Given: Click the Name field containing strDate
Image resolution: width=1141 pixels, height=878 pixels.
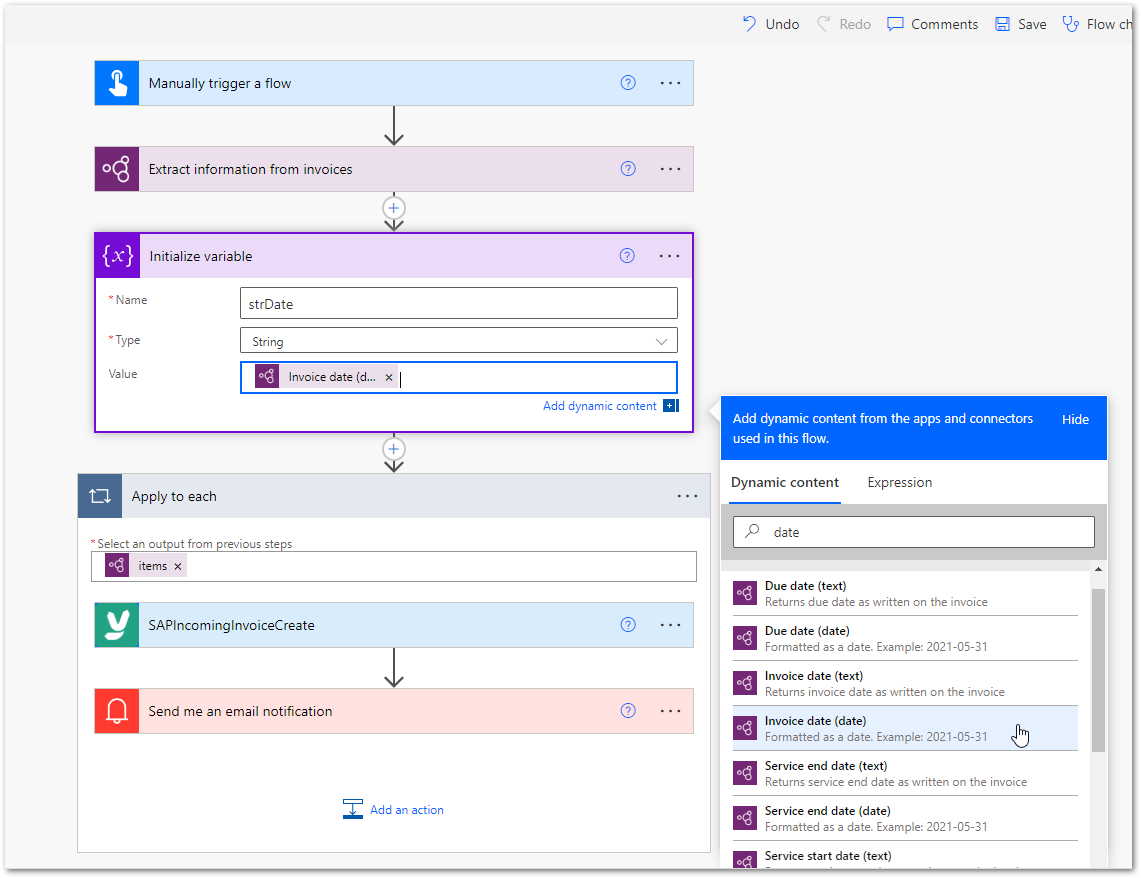Looking at the screenshot, I should click(x=458, y=303).
